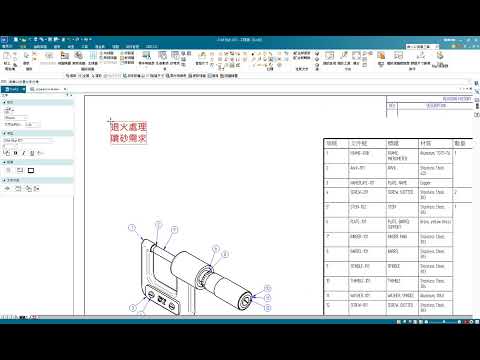The image size is (480, 360).
Task: Toggle Italic in the text font panel
Action: pos(24,153)
